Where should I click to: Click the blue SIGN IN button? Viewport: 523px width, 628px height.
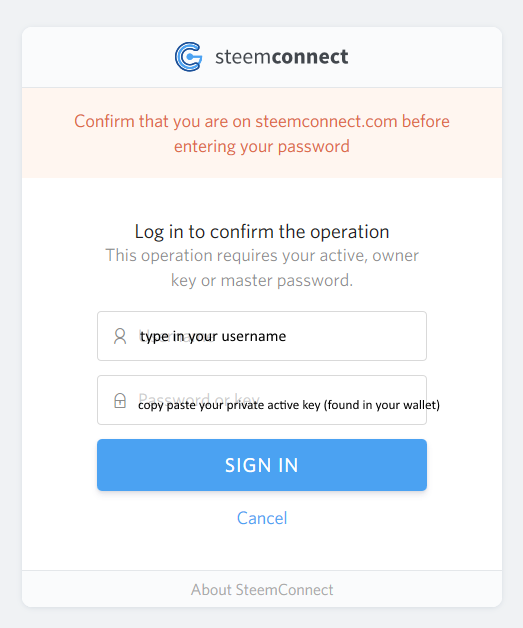[x=262, y=465]
